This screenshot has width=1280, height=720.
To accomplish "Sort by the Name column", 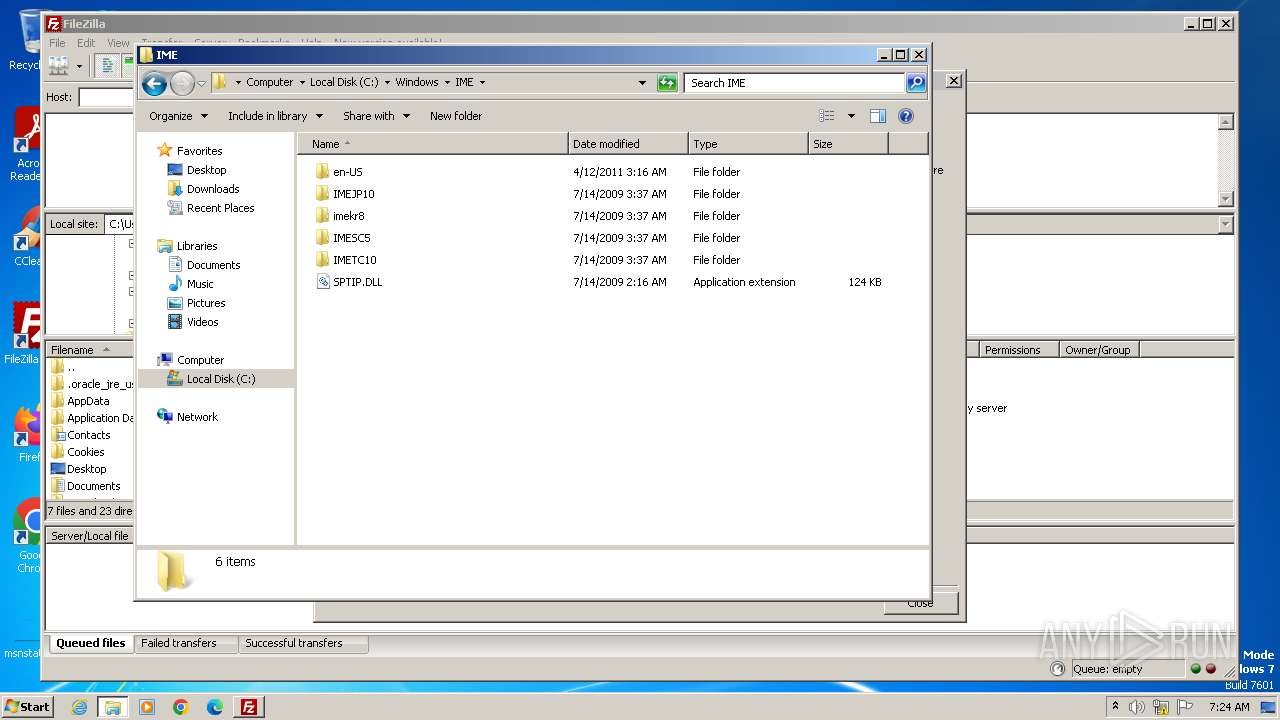I will pos(432,144).
